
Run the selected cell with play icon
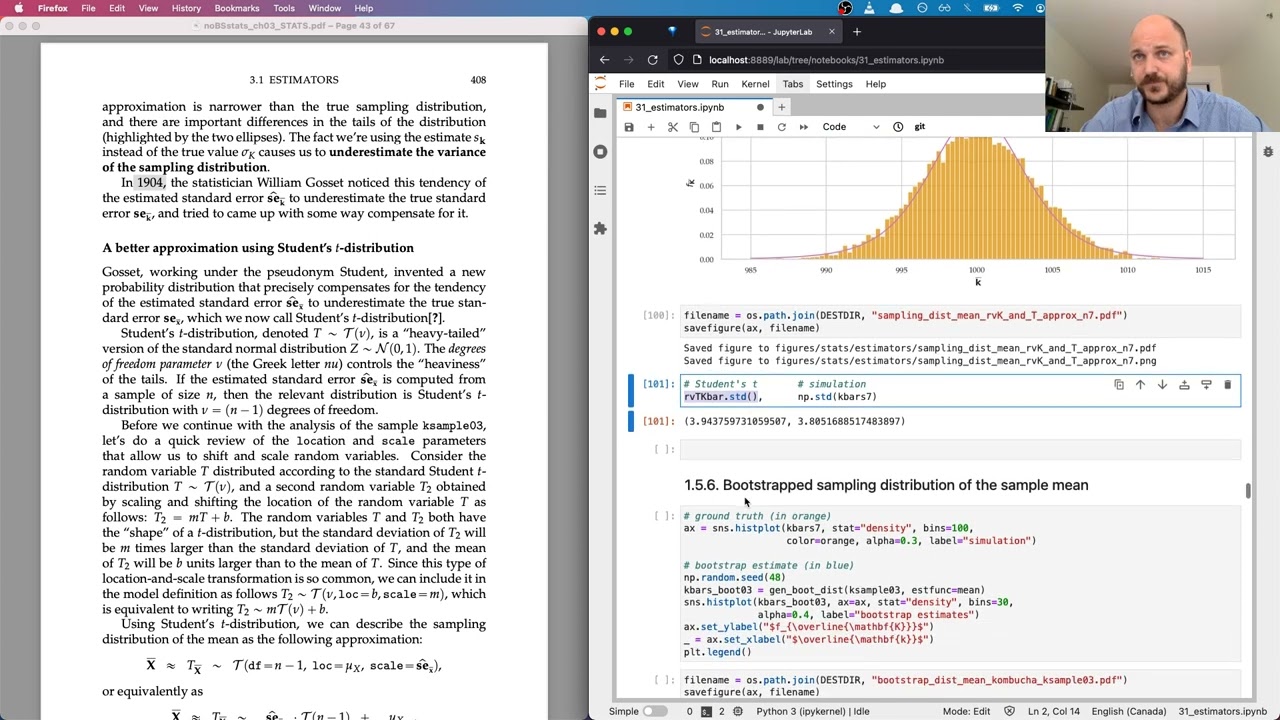click(x=738, y=127)
